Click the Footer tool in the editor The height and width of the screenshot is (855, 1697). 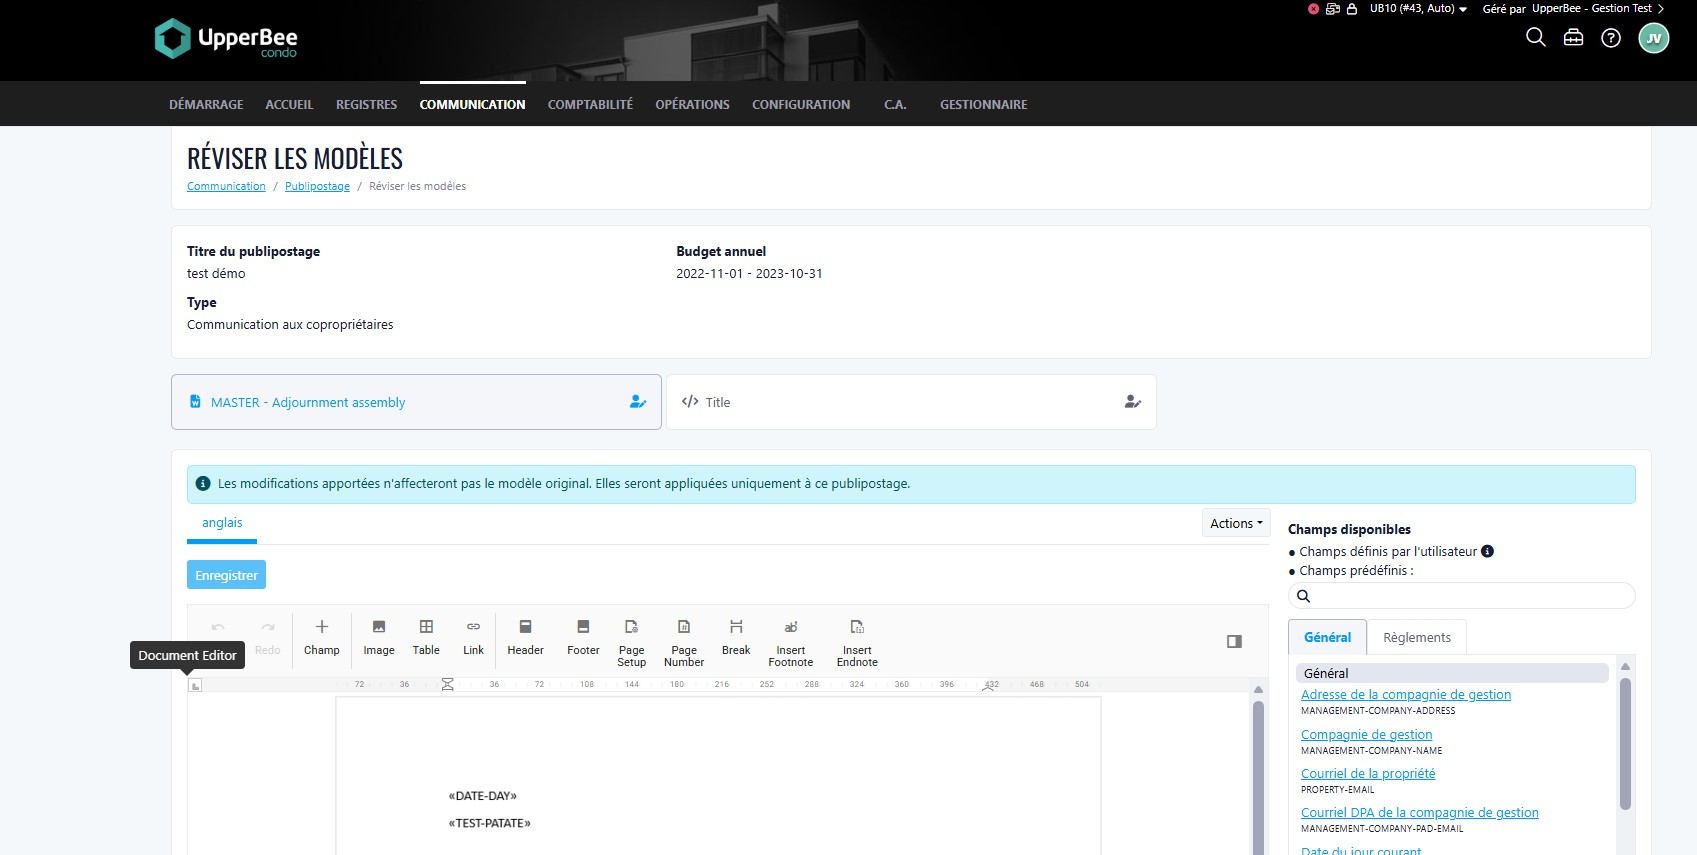(583, 637)
